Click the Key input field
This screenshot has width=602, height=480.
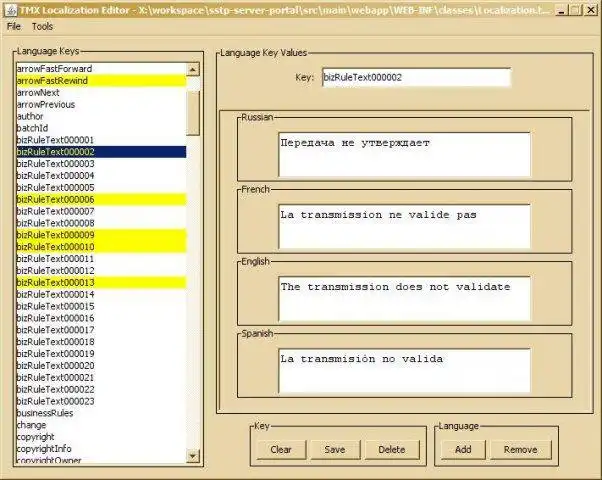pyautogui.click(x=417, y=77)
